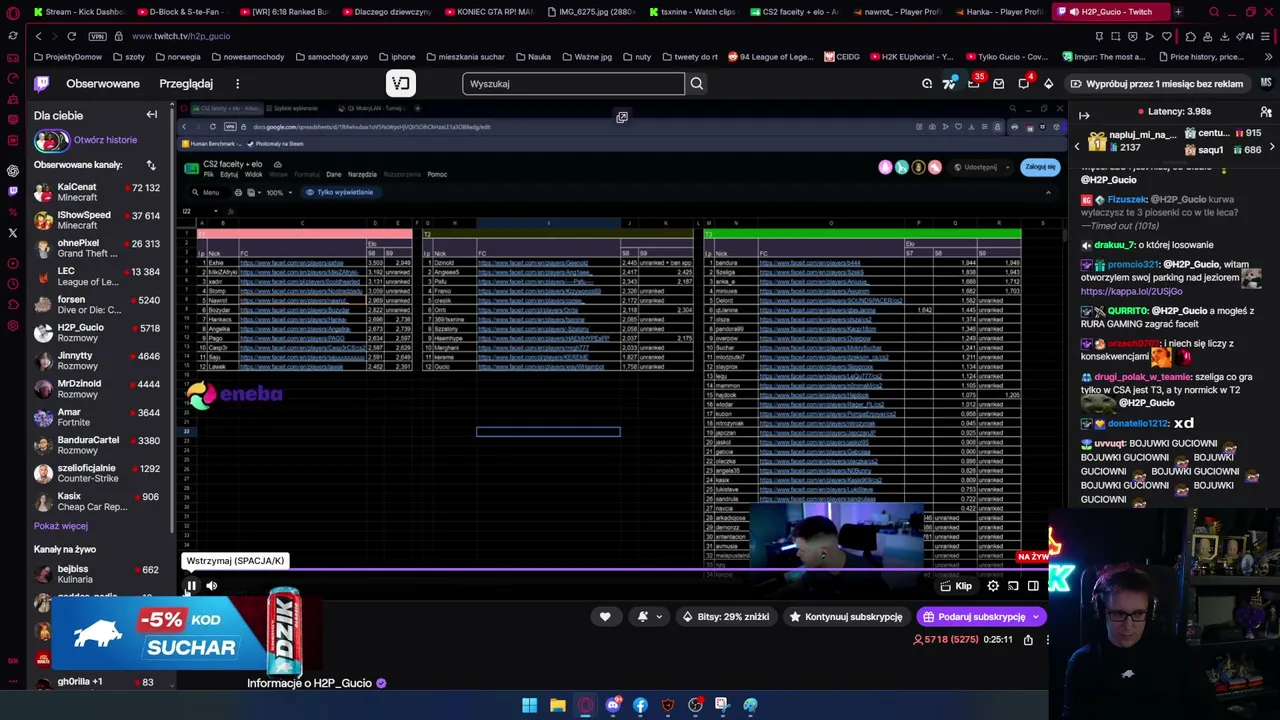The image size is (1280, 720).
Task: Click the heart follow button
Action: pos(605,617)
